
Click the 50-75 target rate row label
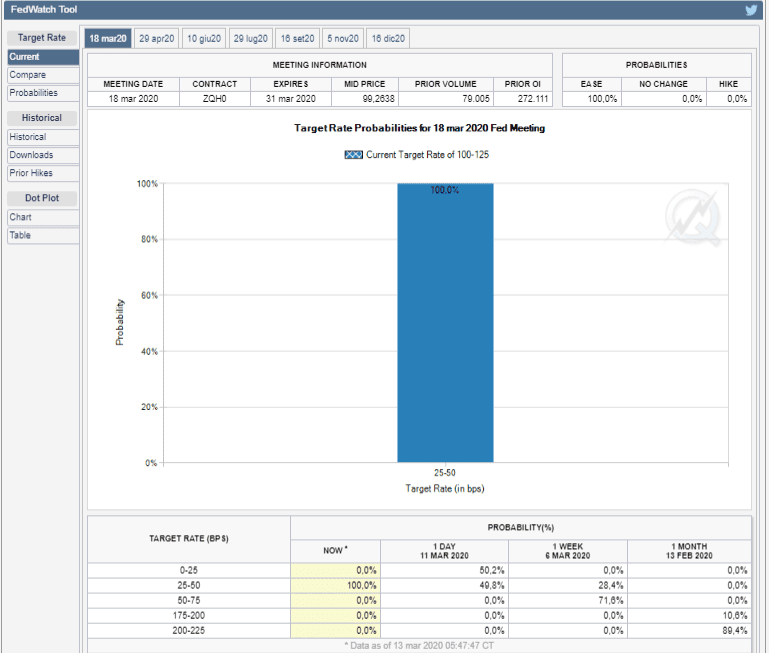[188, 601]
